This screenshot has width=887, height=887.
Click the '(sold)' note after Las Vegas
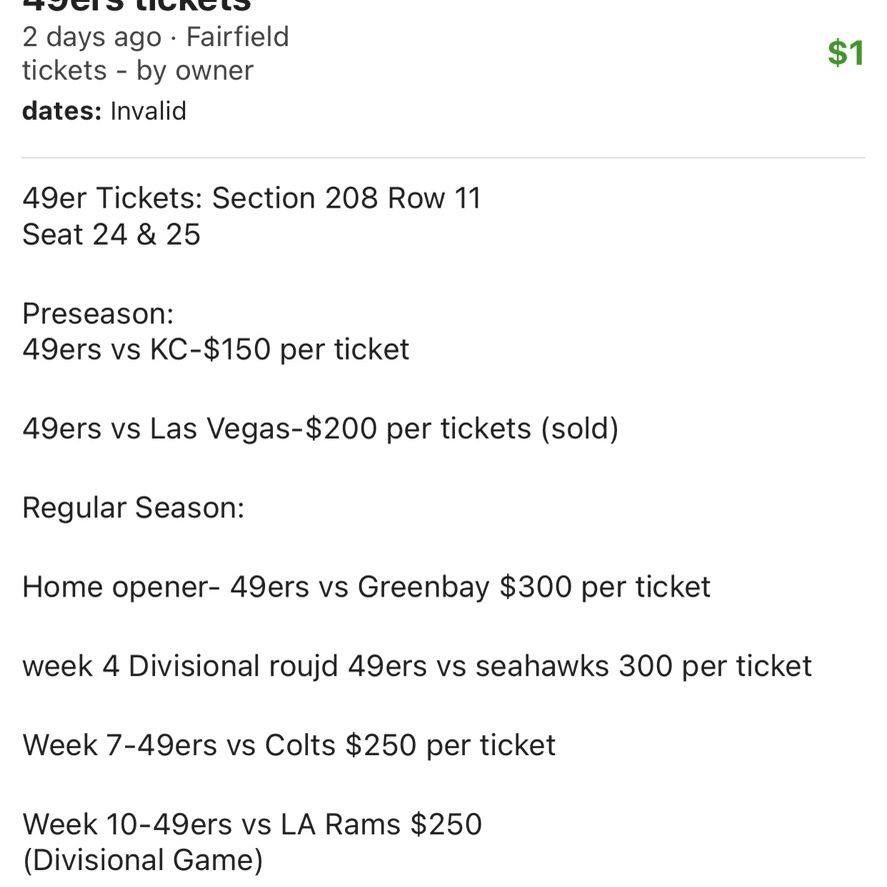[x=580, y=429]
